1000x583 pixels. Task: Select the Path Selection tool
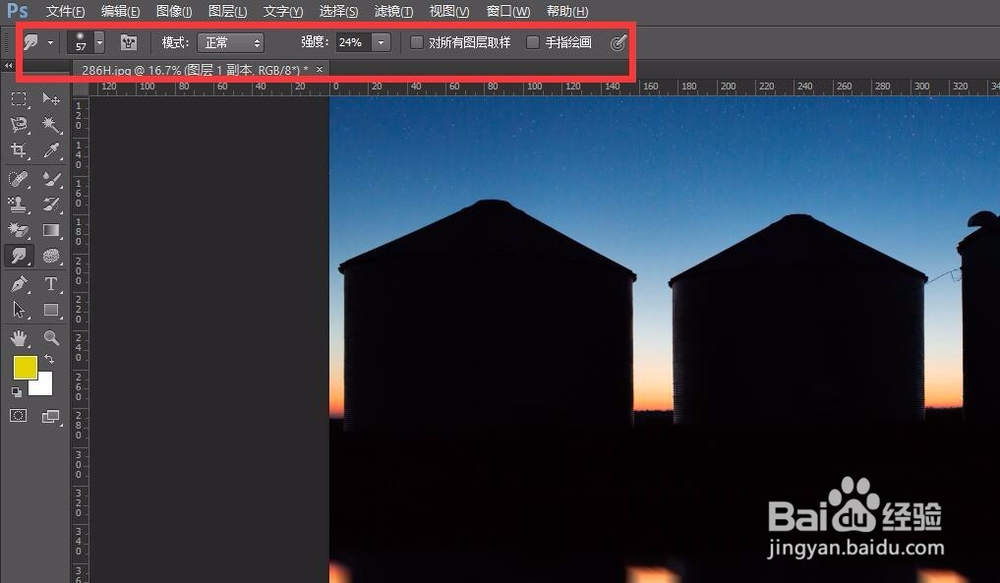18,310
